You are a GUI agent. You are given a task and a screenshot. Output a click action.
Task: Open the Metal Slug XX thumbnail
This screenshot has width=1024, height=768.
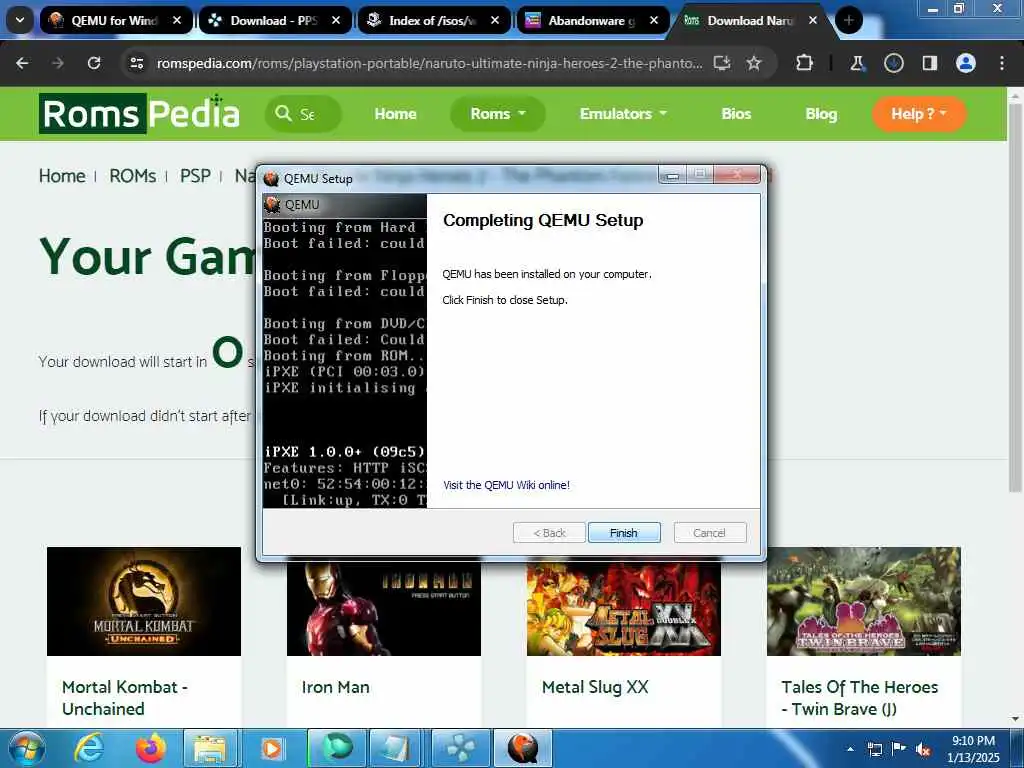coord(624,608)
